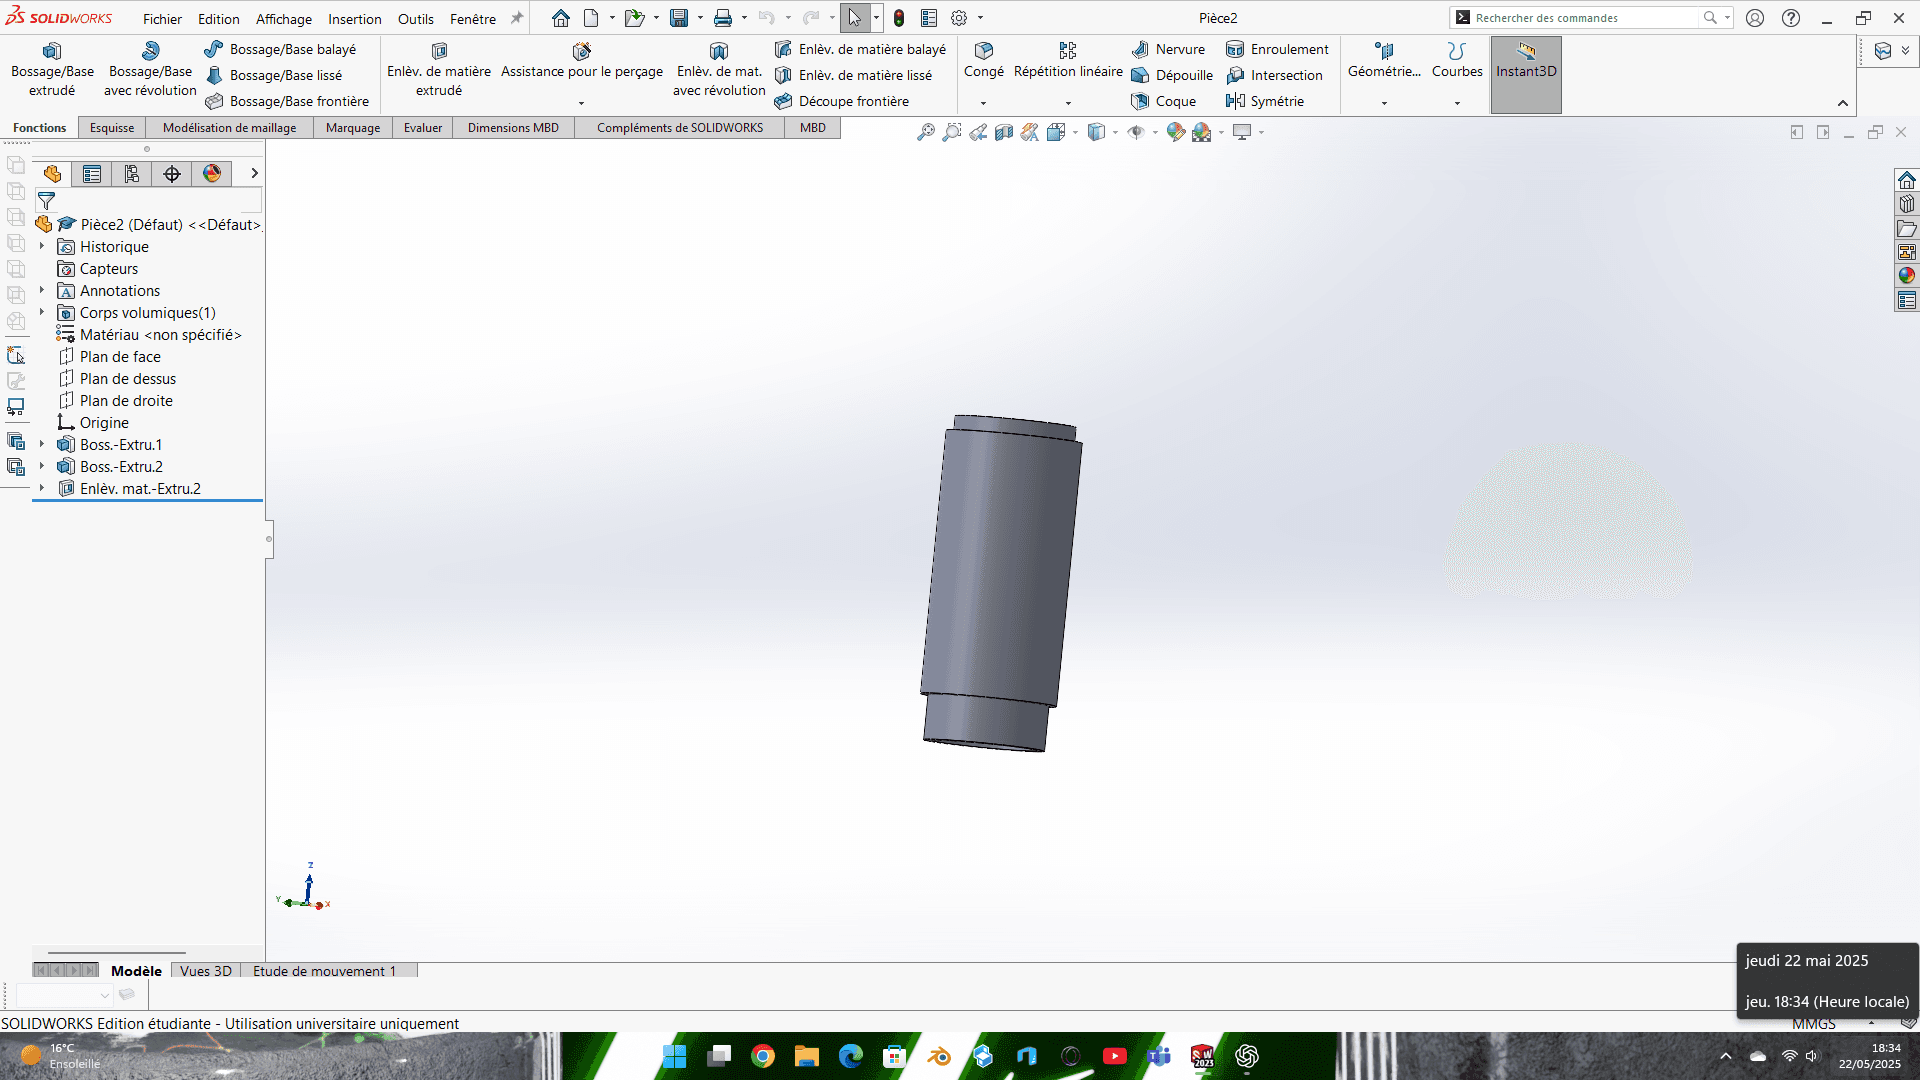1920x1080 pixels.
Task: Select Enlèv. de matière lissé tool
Action: tap(853, 75)
